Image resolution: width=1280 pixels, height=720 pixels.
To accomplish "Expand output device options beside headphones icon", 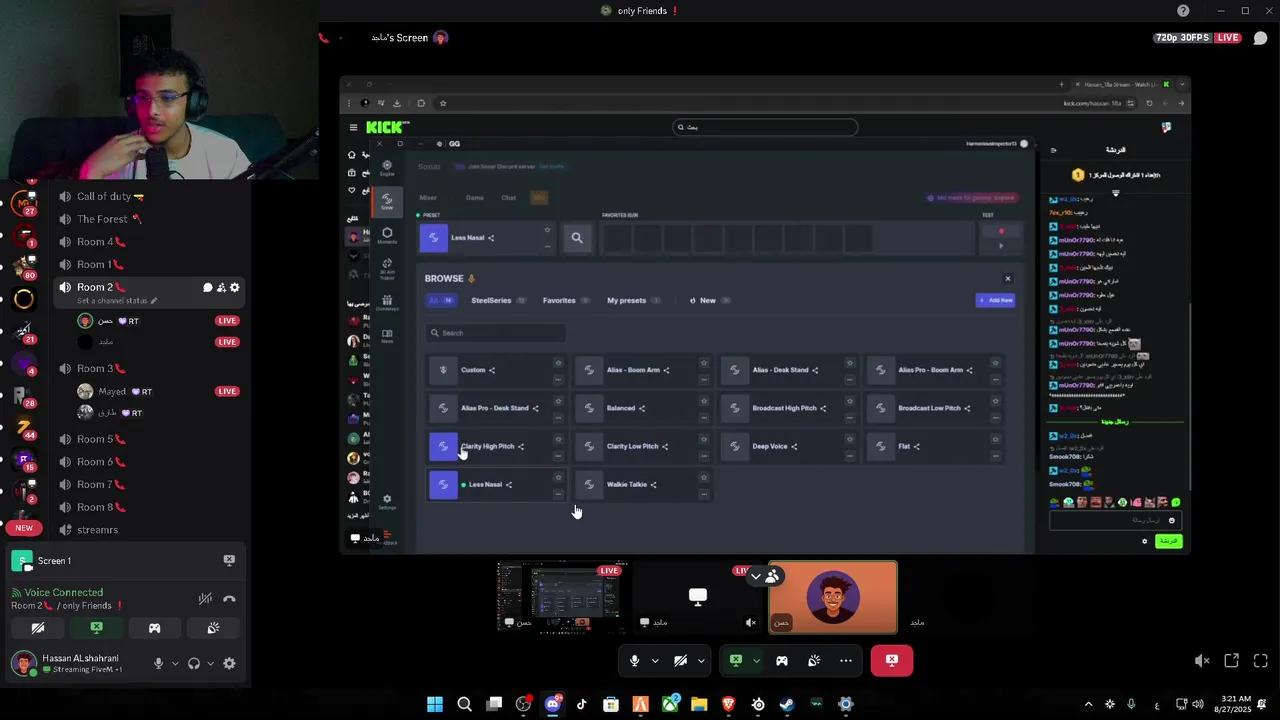I will 210,663.
